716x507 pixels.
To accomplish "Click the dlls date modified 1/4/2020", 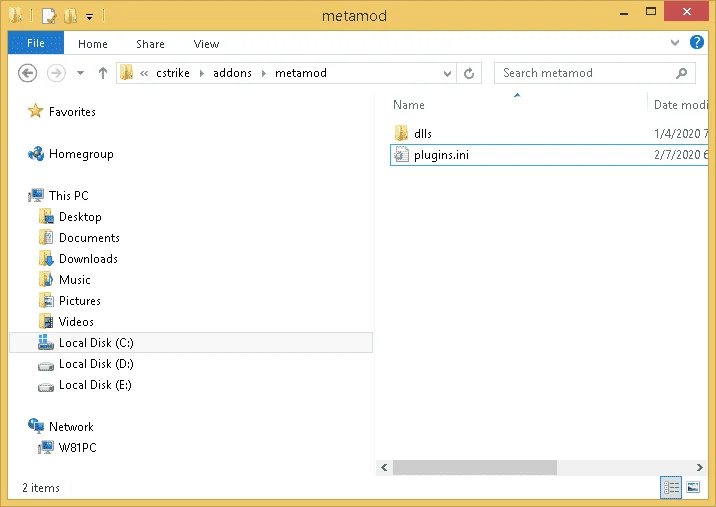I will pyautogui.click(x=680, y=133).
